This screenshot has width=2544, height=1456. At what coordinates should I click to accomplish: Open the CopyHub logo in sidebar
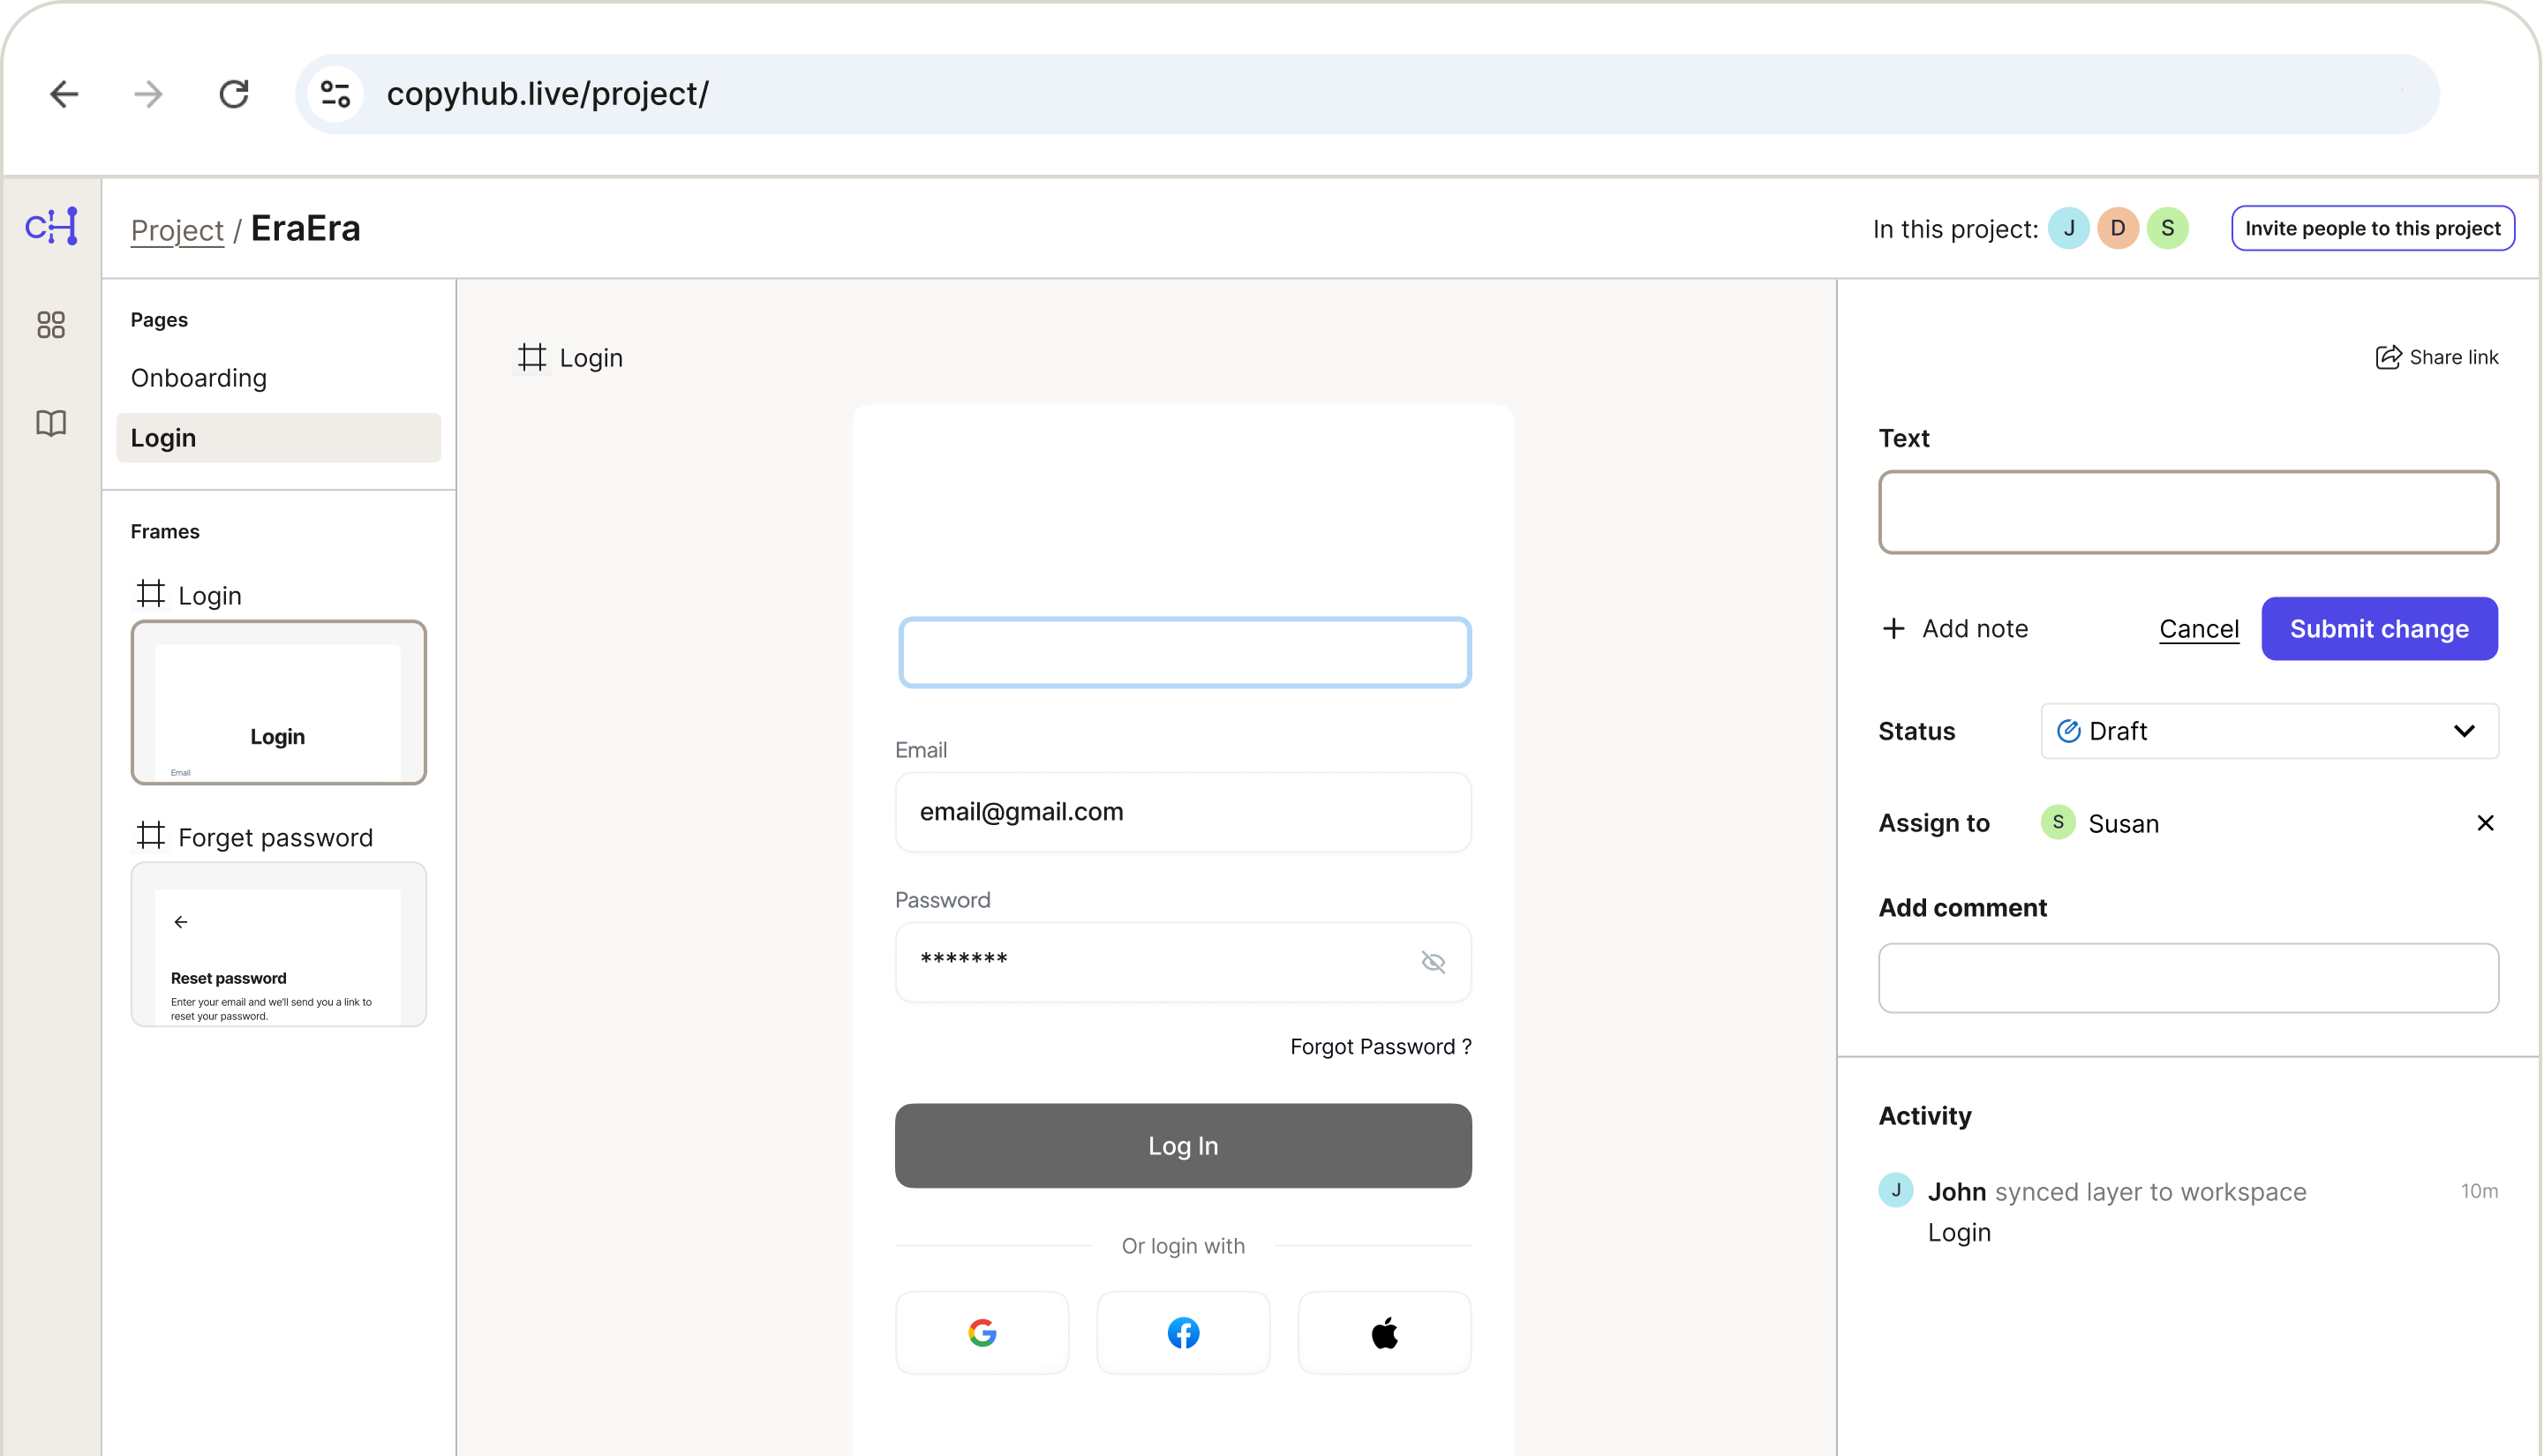point(51,227)
